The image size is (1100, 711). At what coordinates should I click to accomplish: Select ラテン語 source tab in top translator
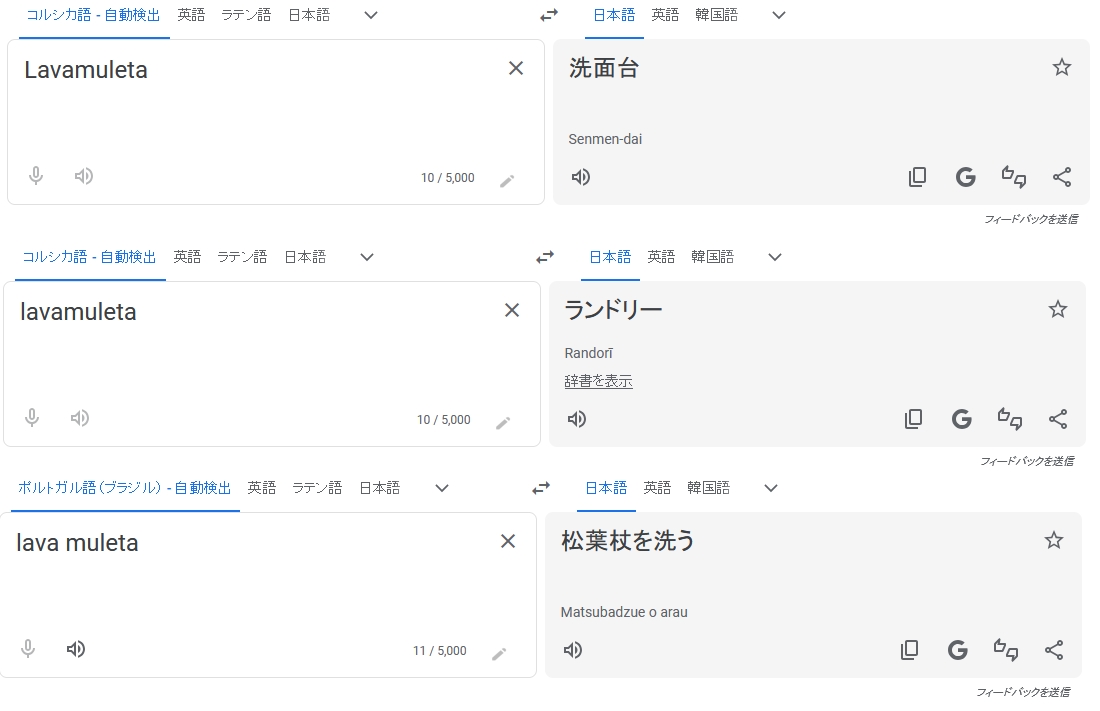pos(246,15)
